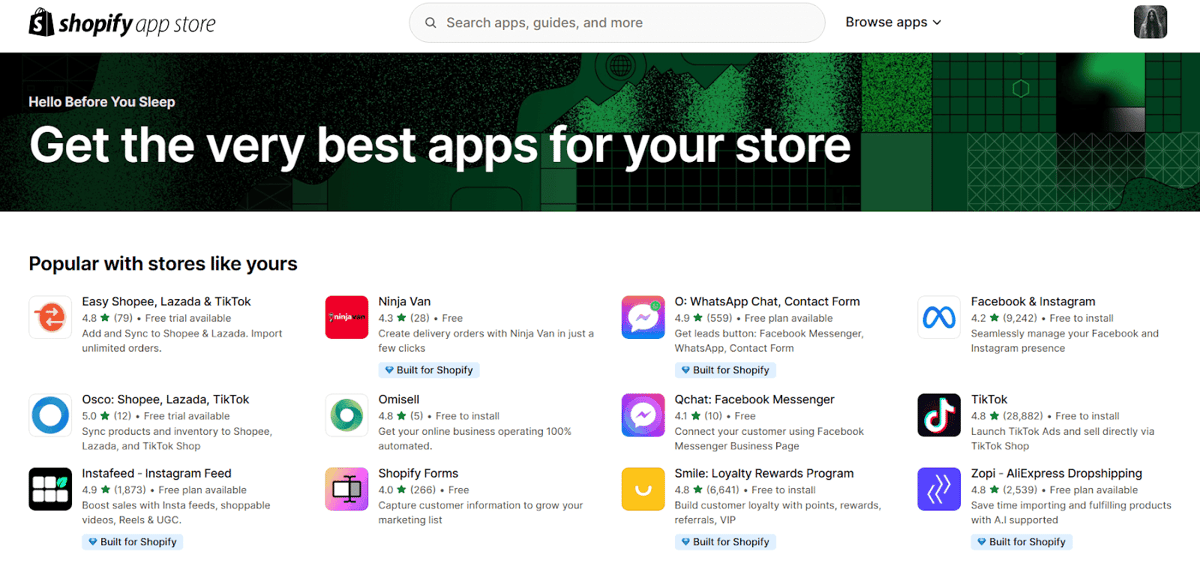Open the Smile loyalty app icon
1200x578 pixels.
(x=642, y=489)
